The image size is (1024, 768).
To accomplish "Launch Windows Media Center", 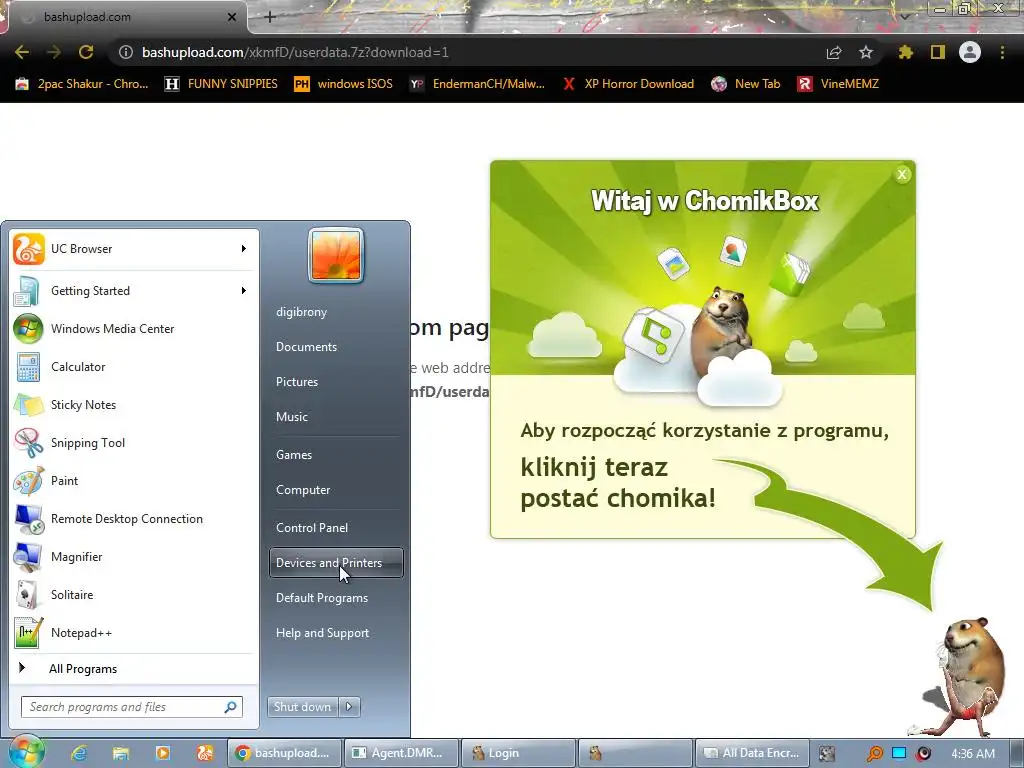I will 134,328.
